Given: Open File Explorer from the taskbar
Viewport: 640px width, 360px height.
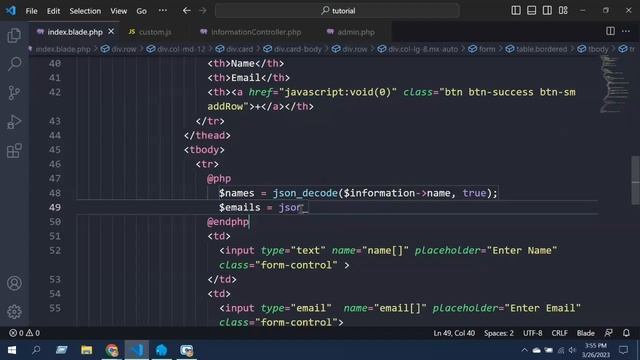Looking at the screenshot, I should (87, 350).
